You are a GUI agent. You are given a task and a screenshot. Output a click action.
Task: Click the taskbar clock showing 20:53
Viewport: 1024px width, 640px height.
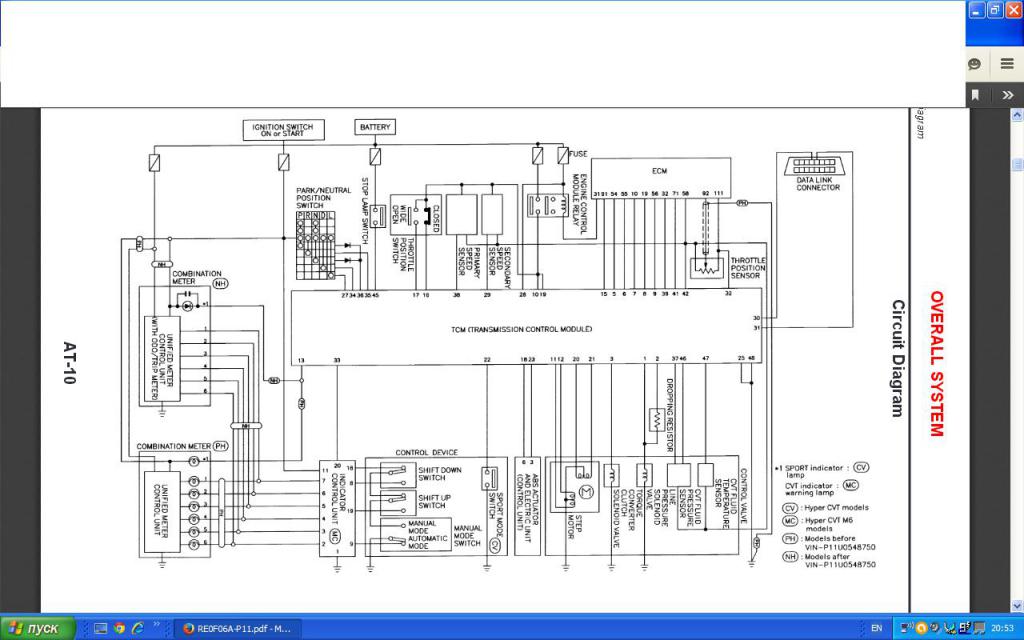pyautogui.click(x=1002, y=628)
